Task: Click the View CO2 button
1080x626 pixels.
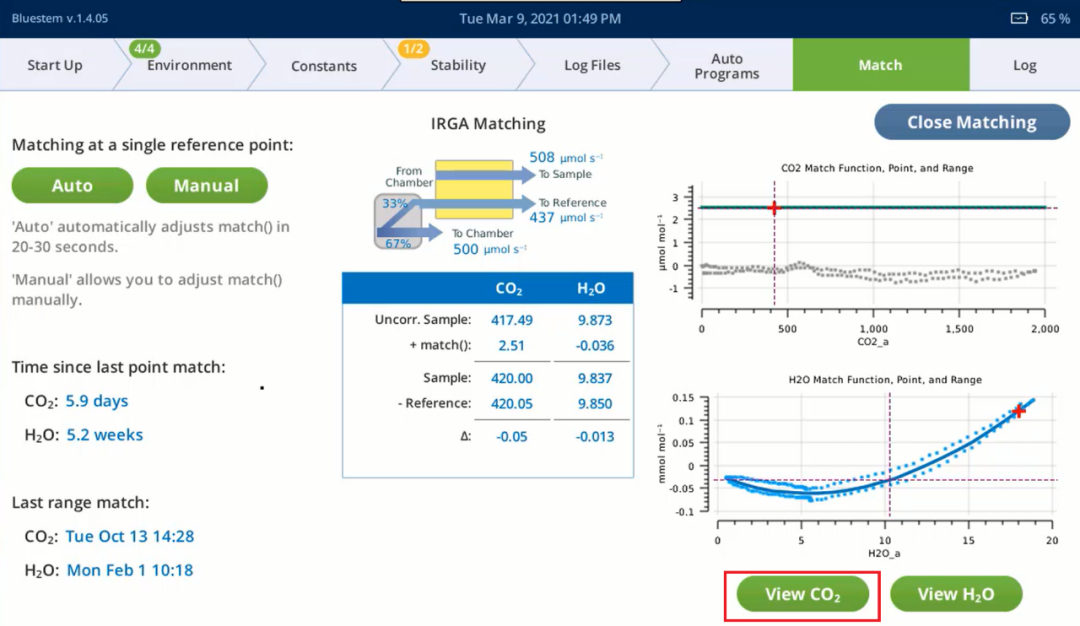Action: (x=802, y=595)
